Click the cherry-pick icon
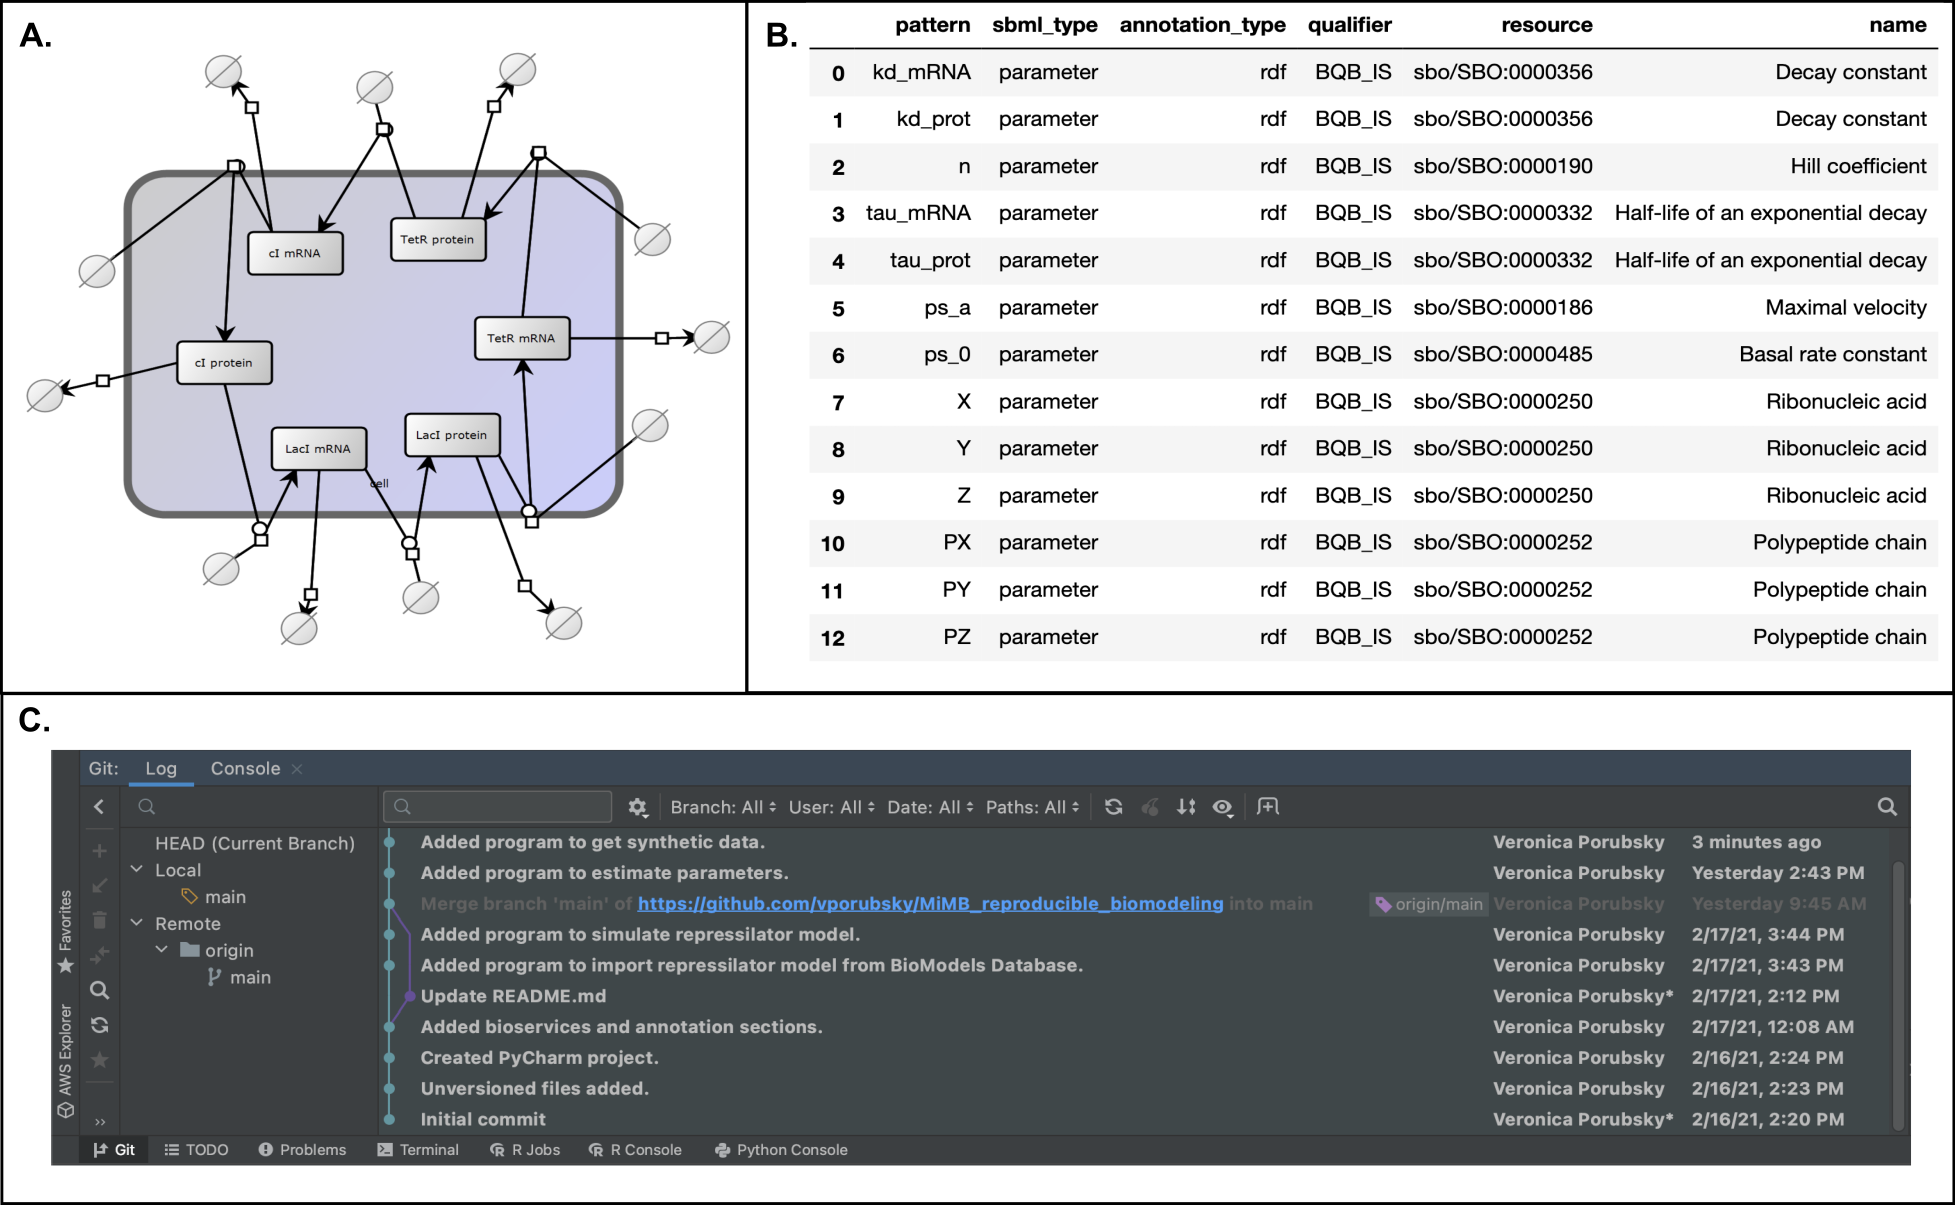The image size is (1955, 1205). pyautogui.click(x=1150, y=807)
